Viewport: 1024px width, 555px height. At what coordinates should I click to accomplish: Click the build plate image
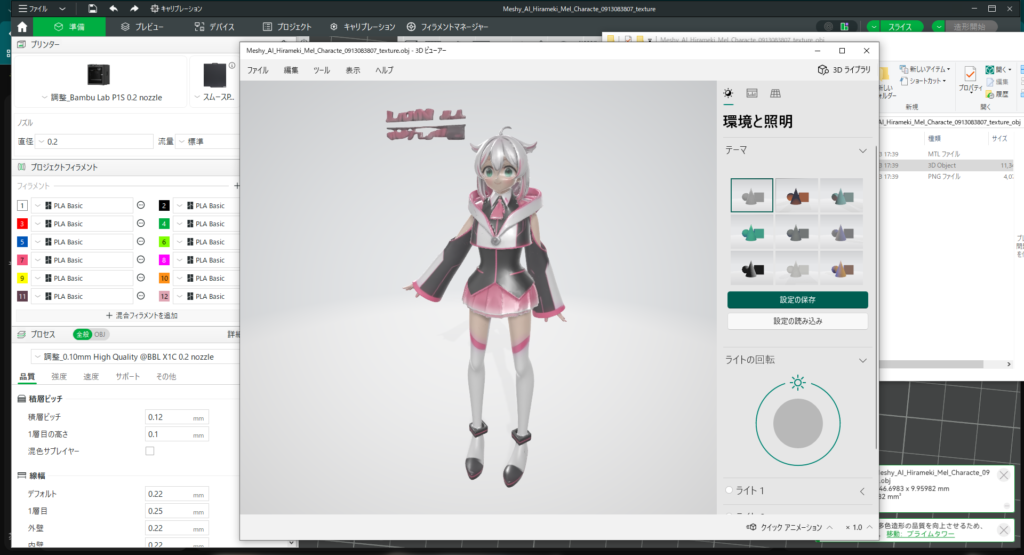coord(214,75)
